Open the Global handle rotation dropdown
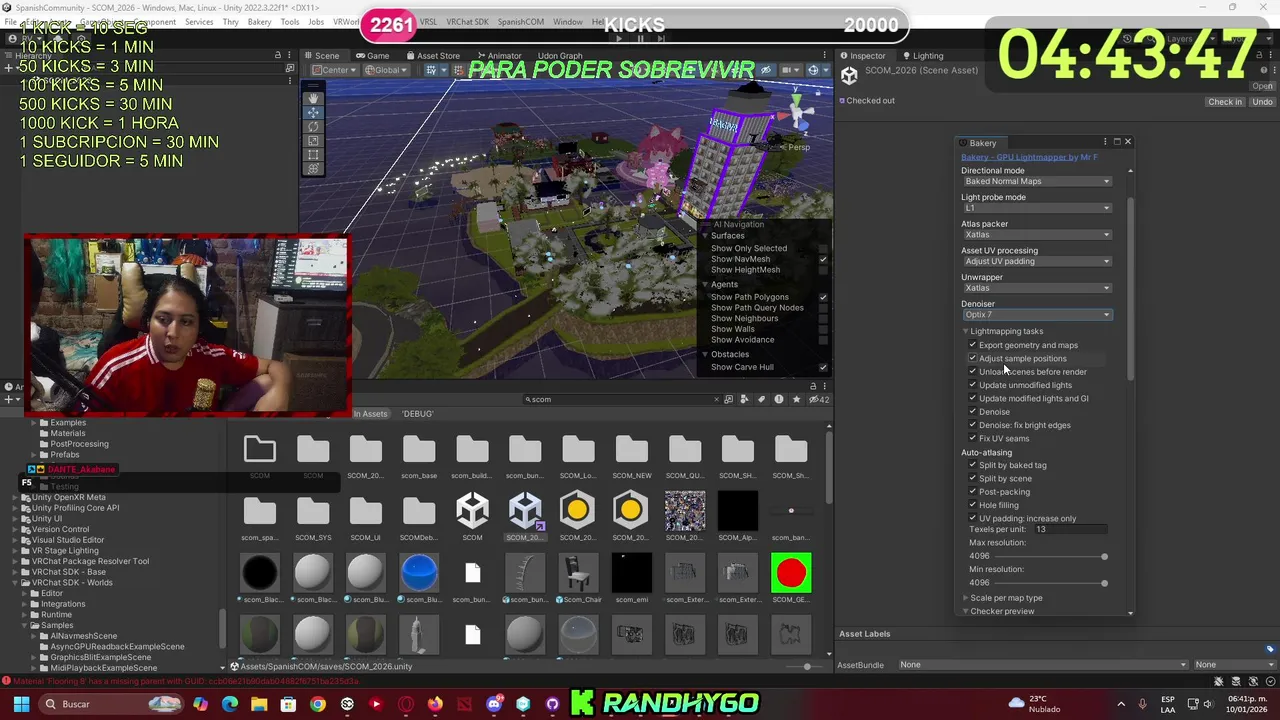The width and height of the screenshot is (1280, 720). pos(385,70)
